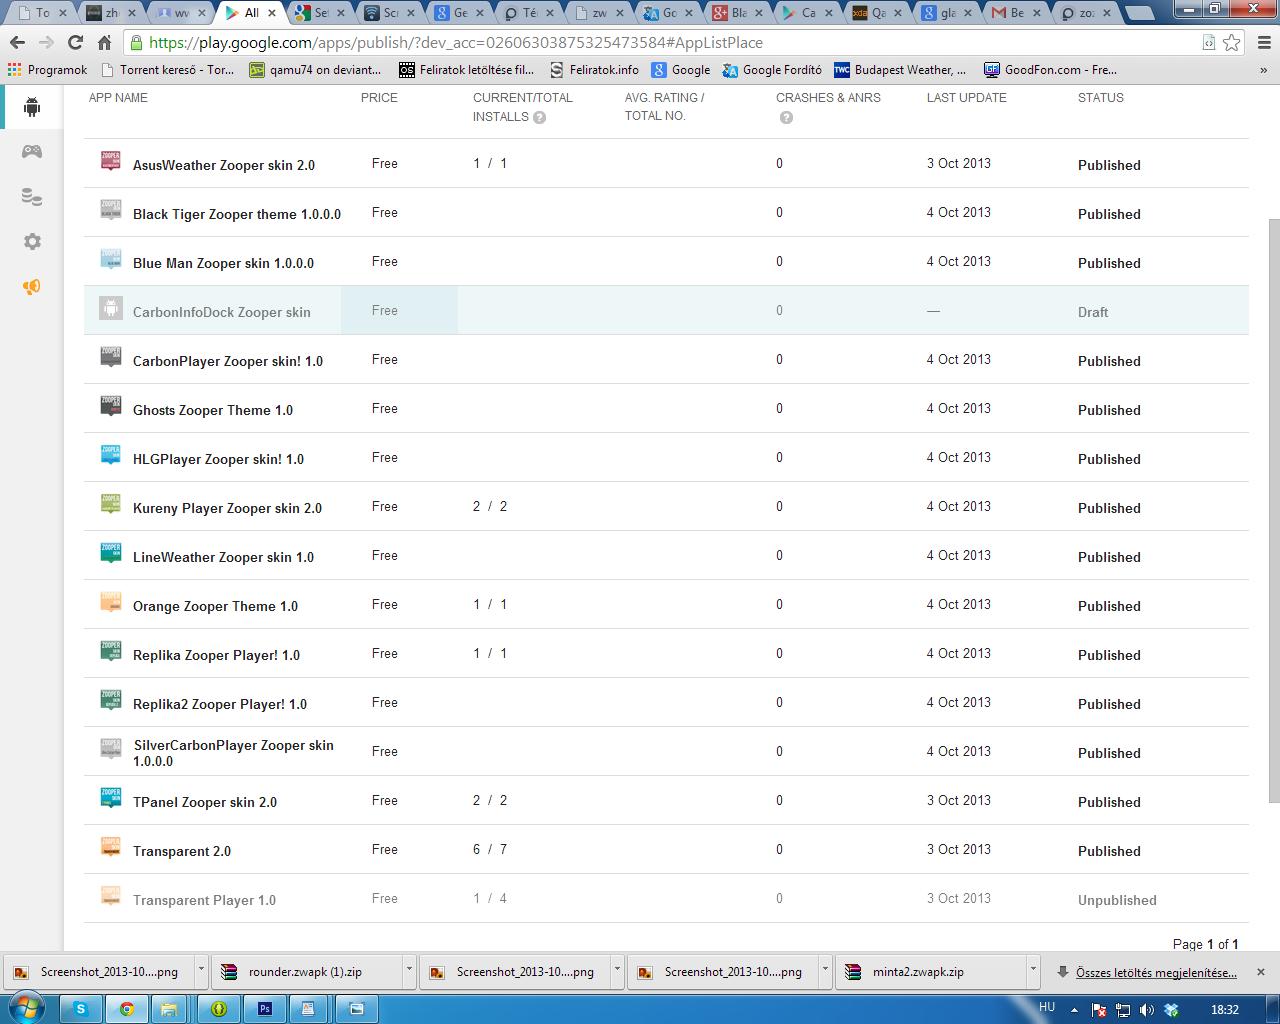Switch to the Bla Google+ browser tab
The image size is (1280, 1024).
[x=737, y=13]
